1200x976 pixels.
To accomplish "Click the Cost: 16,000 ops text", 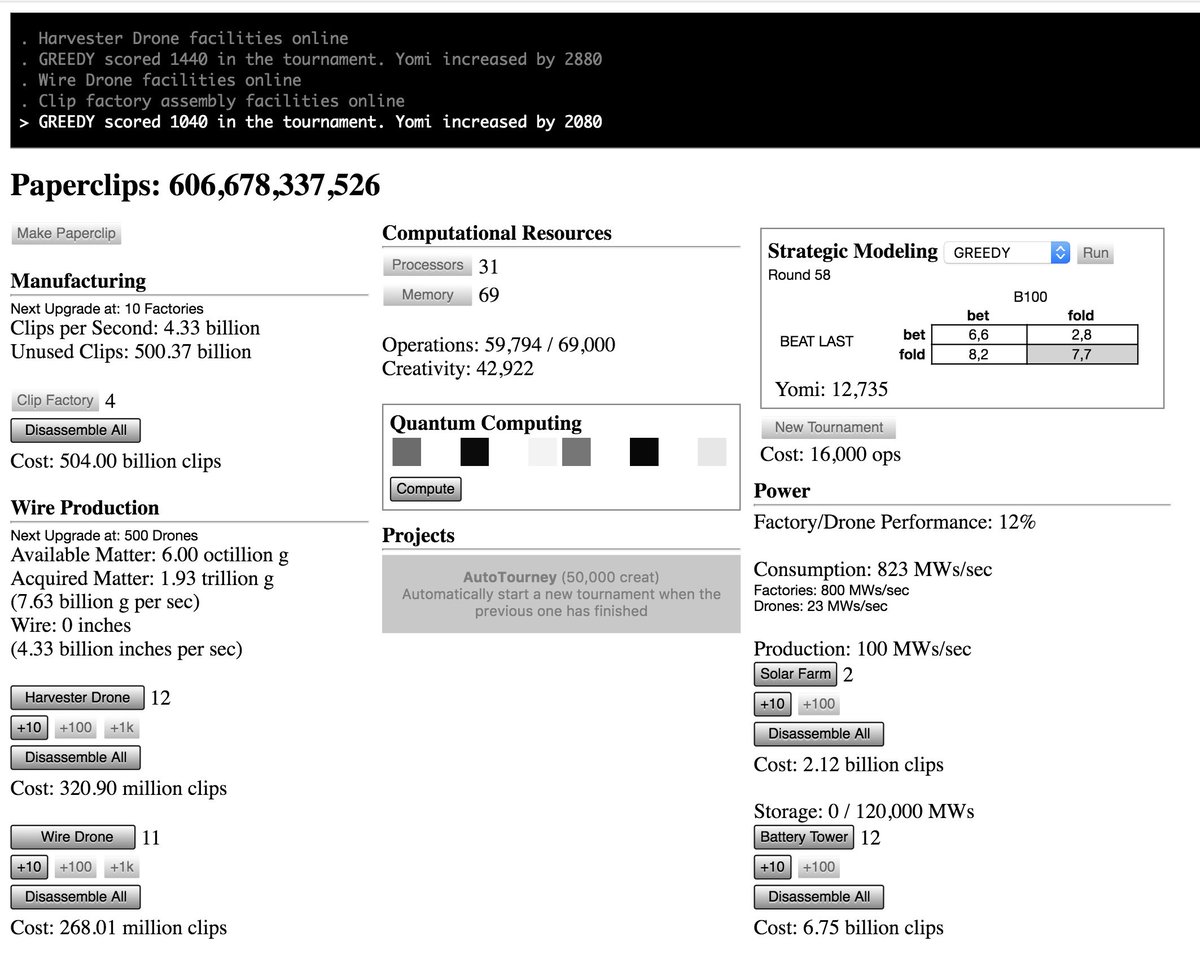I will tap(831, 454).
